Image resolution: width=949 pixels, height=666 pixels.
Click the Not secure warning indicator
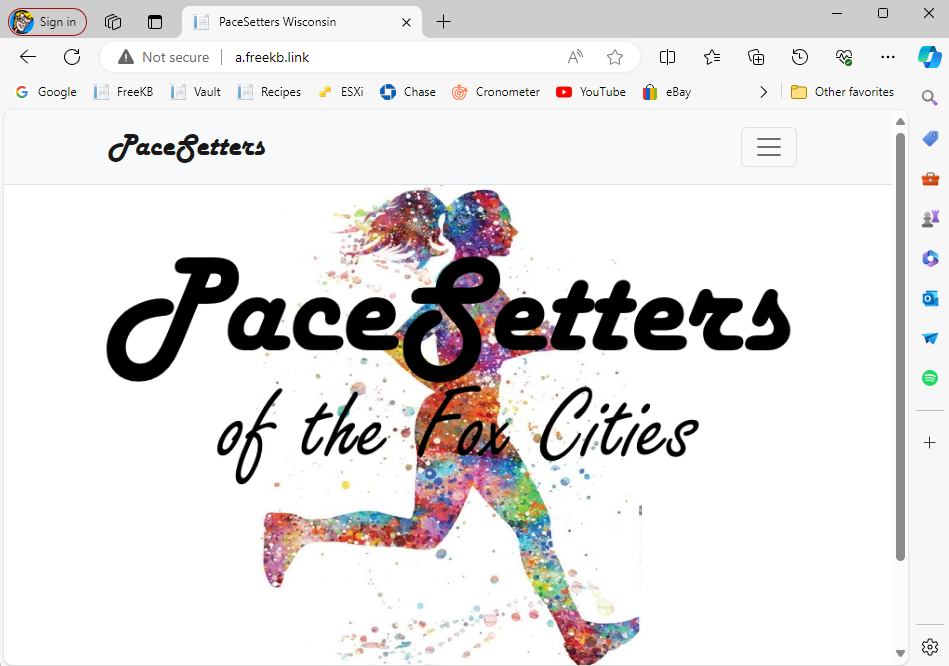pos(163,57)
